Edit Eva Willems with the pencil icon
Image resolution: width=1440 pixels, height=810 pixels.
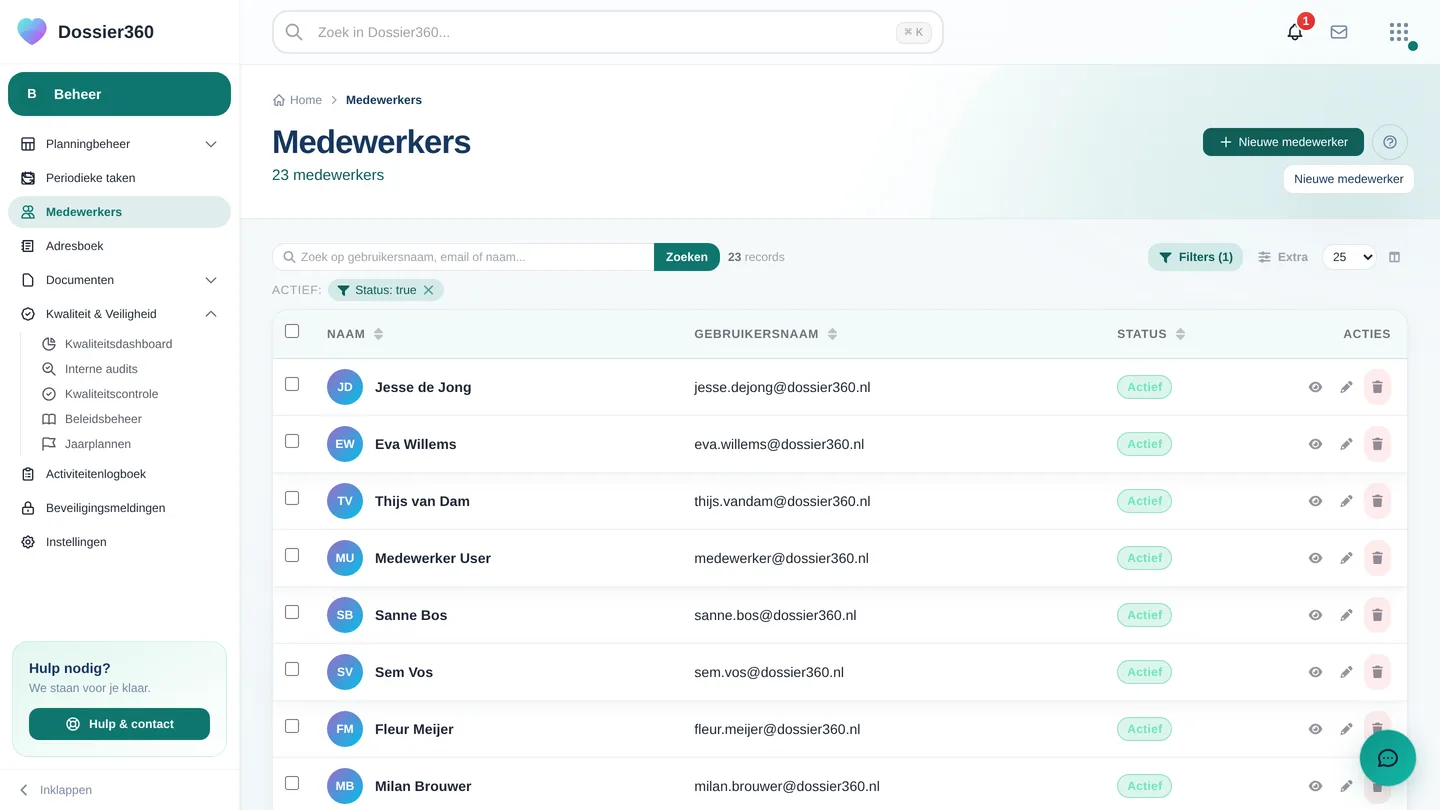pyautogui.click(x=1347, y=444)
